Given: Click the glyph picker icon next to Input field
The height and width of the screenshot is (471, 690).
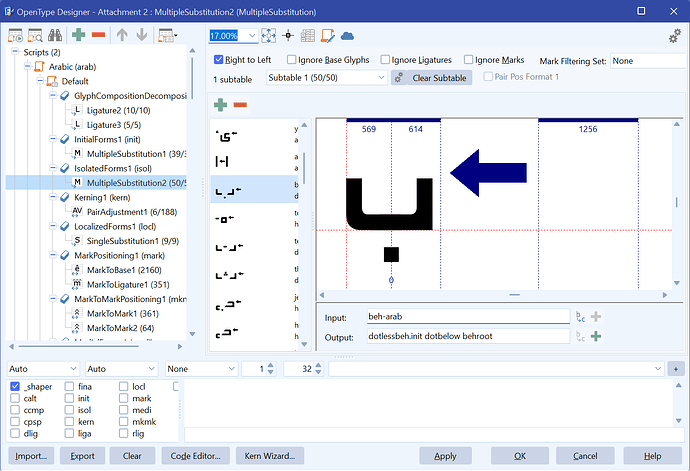Looking at the screenshot, I should [x=580, y=316].
